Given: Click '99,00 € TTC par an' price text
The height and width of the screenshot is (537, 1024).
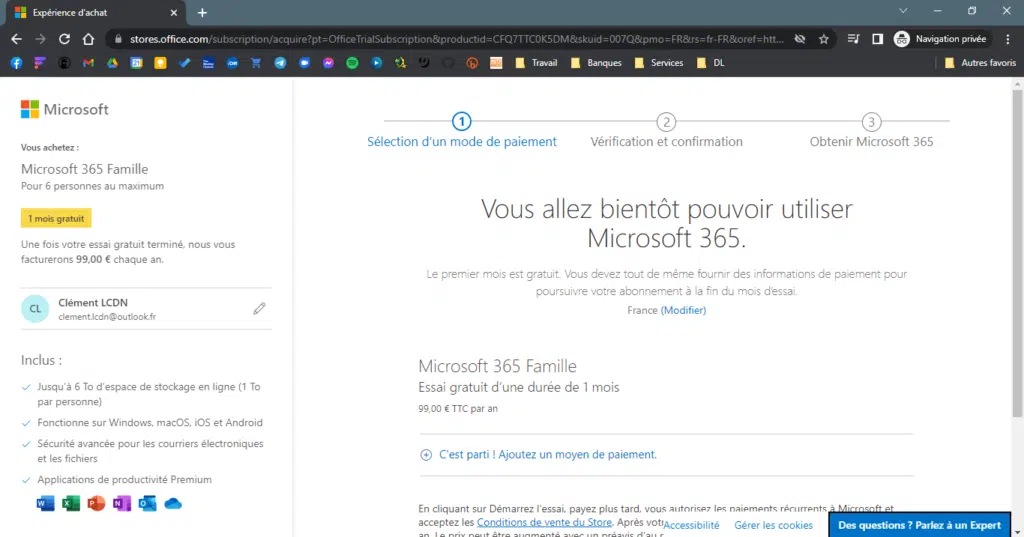Looking at the screenshot, I should tap(458, 409).
